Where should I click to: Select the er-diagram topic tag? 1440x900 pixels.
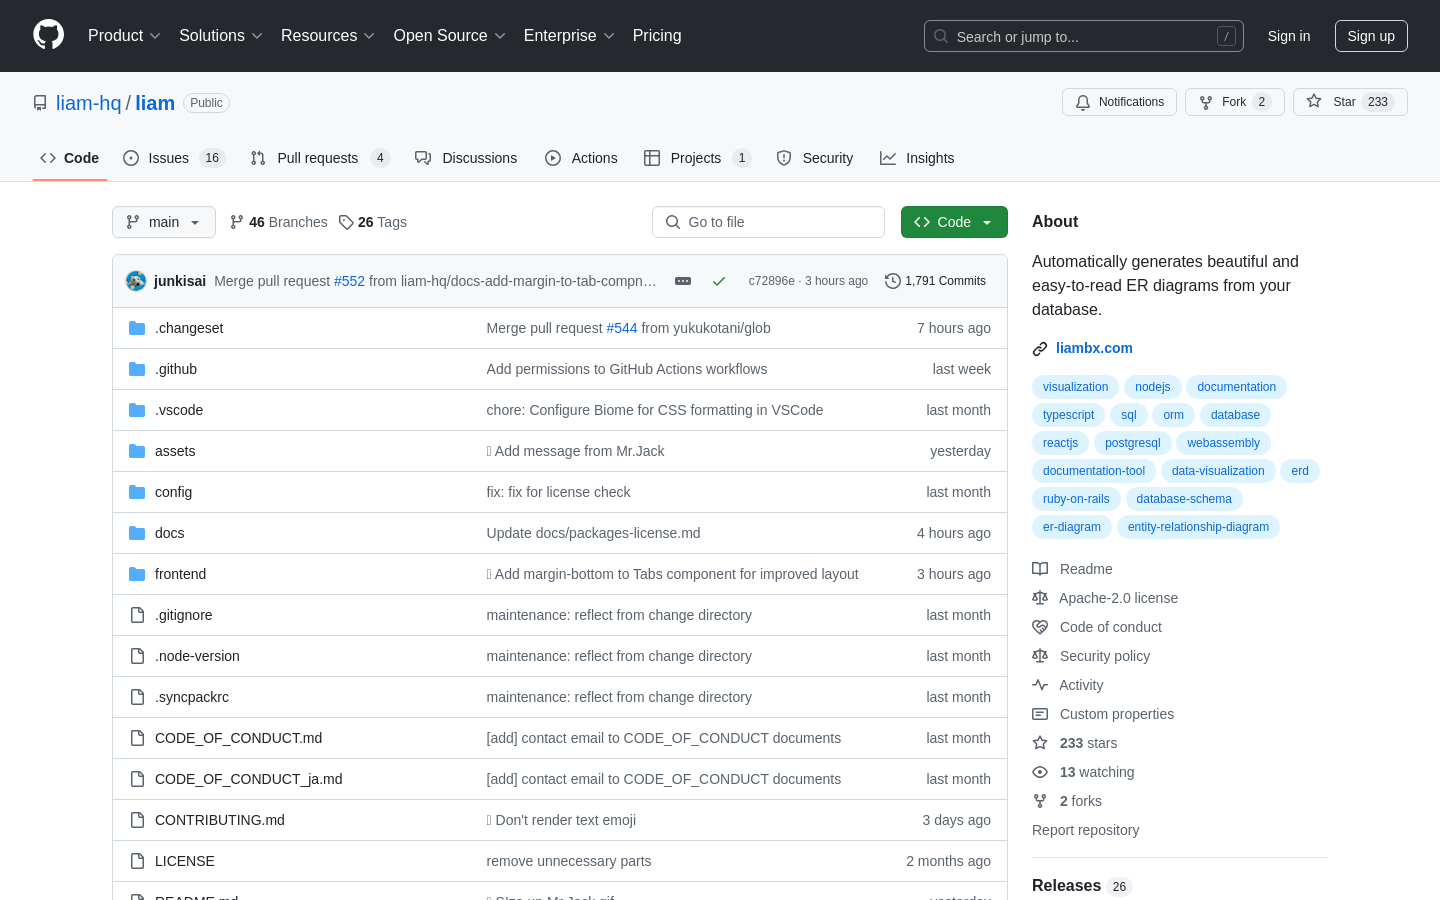[1071, 527]
